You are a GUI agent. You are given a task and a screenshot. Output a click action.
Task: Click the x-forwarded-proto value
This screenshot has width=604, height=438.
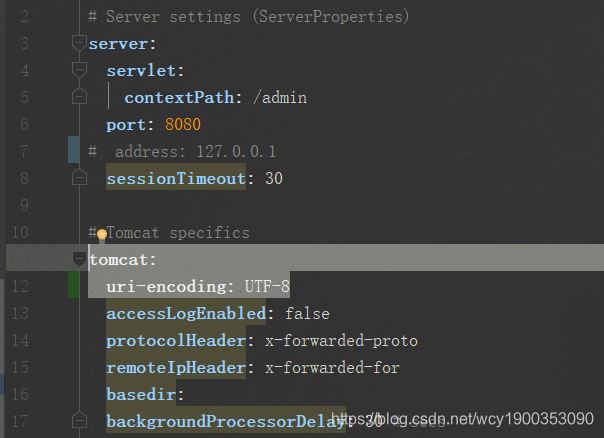coord(341,341)
